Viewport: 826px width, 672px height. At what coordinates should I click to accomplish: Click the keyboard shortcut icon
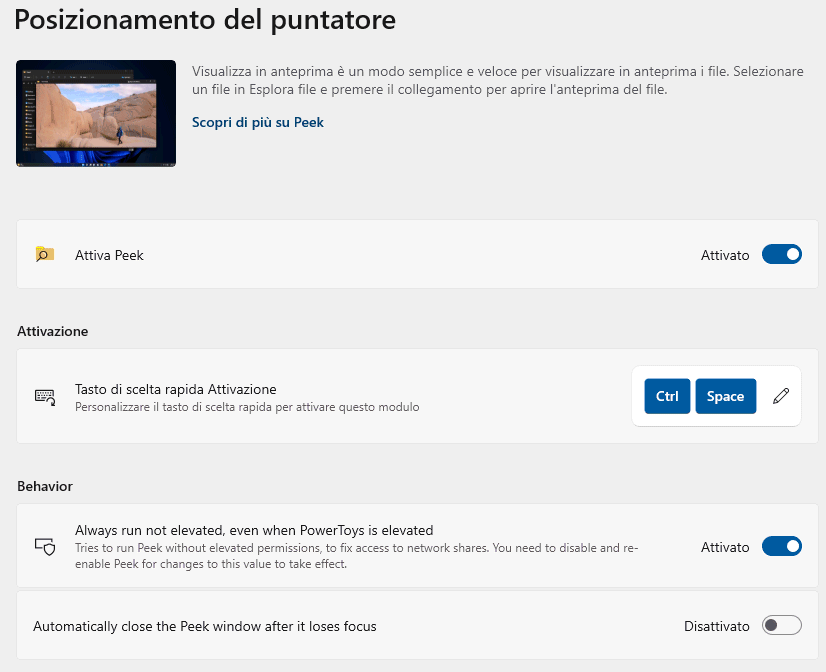coord(44,396)
